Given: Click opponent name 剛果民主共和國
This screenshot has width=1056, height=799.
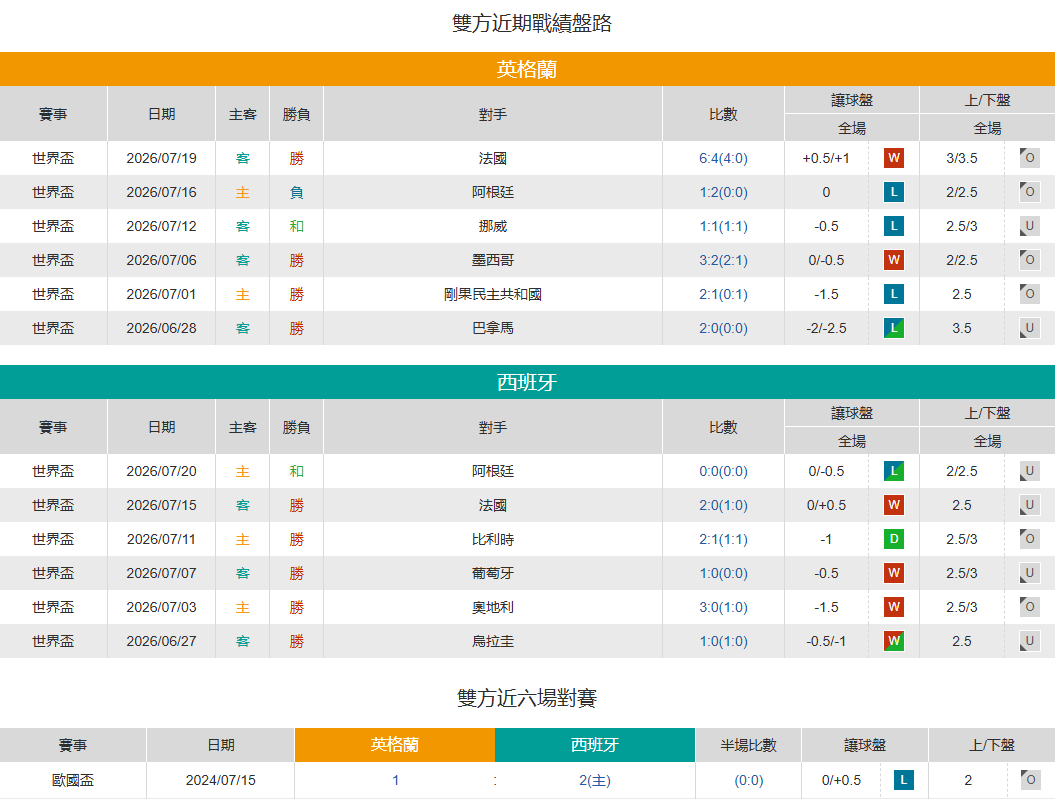Looking at the screenshot, I should click(x=493, y=294).
